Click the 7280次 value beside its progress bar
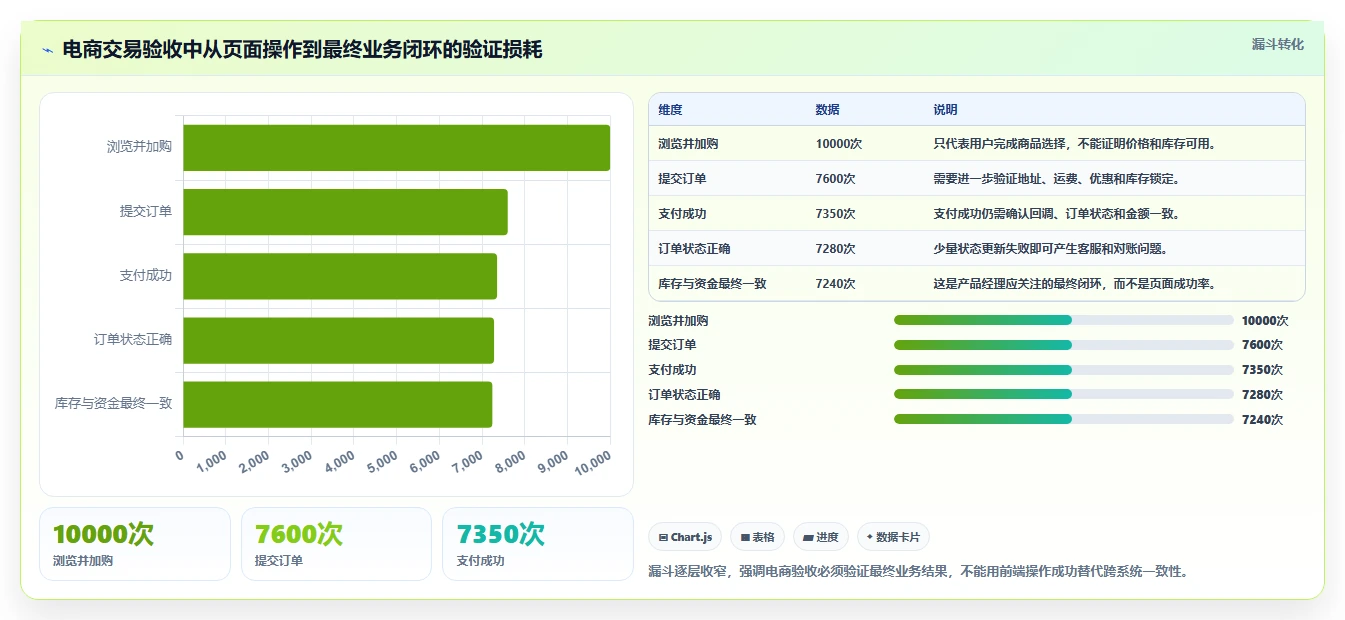The height and width of the screenshot is (620, 1345). click(x=1262, y=395)
